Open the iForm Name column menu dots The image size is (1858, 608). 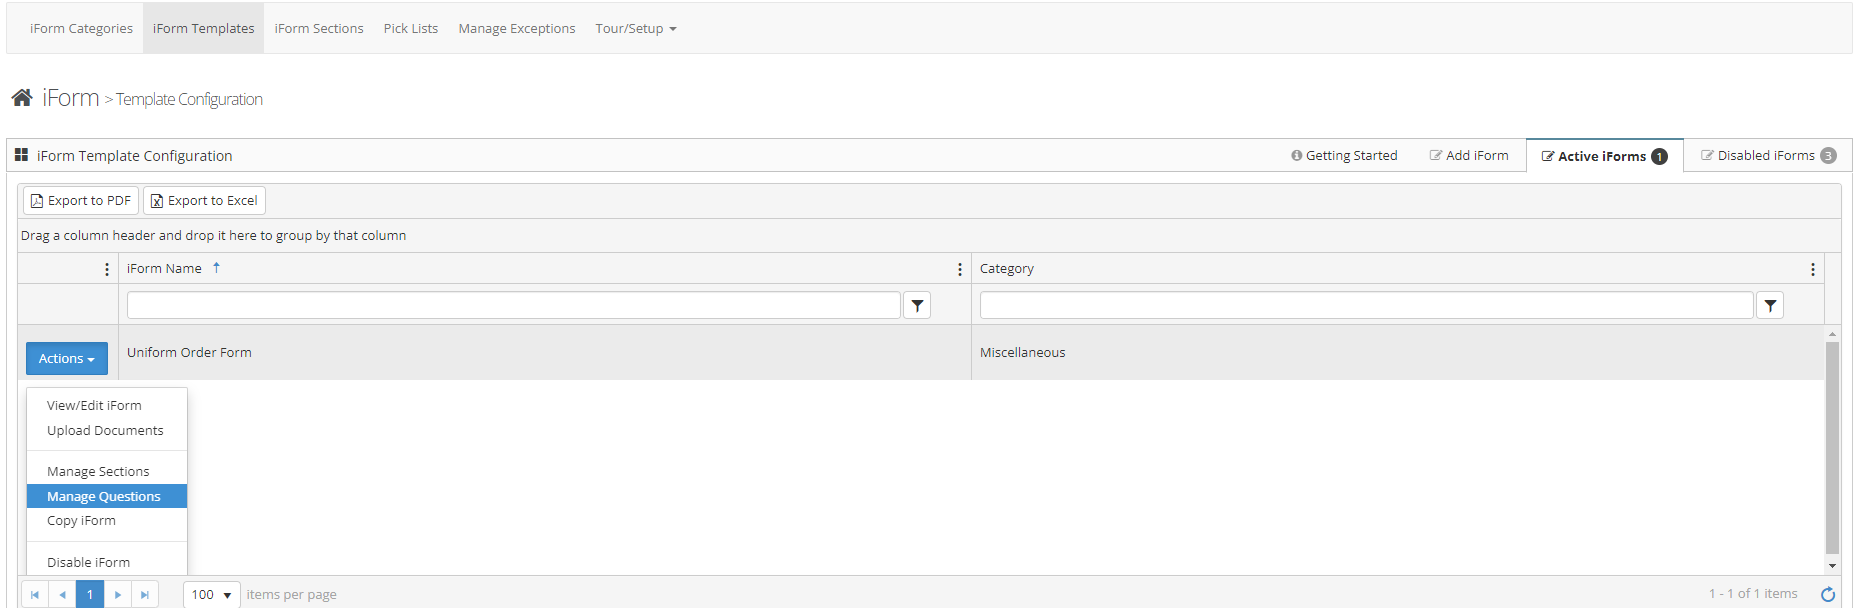pyautogui.click(x=960, y=270)
